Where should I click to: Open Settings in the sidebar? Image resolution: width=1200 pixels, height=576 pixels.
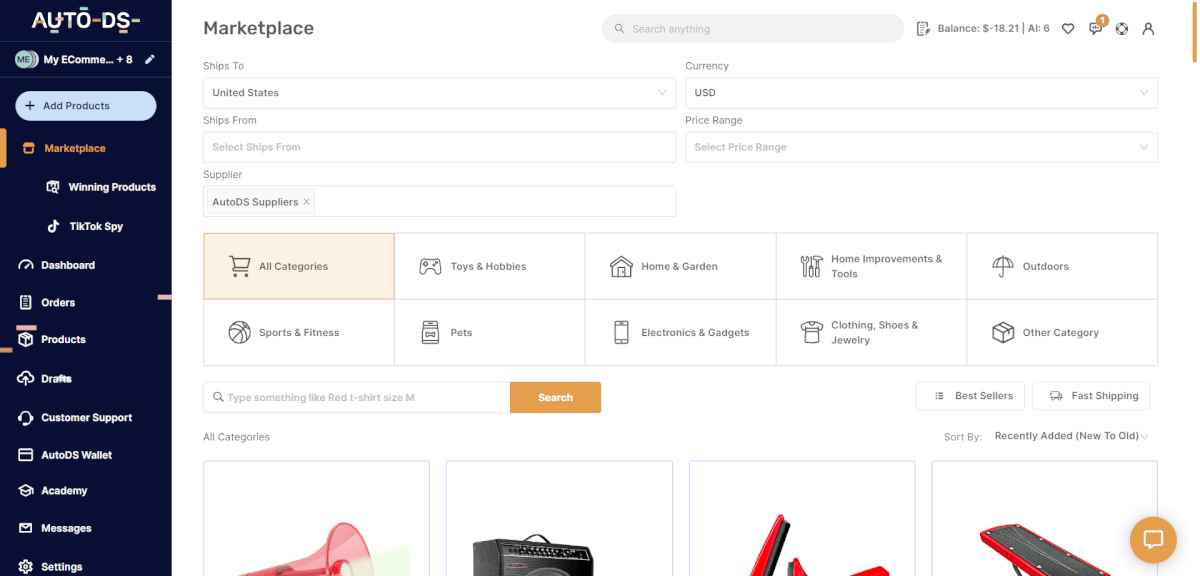pos(51,566)
